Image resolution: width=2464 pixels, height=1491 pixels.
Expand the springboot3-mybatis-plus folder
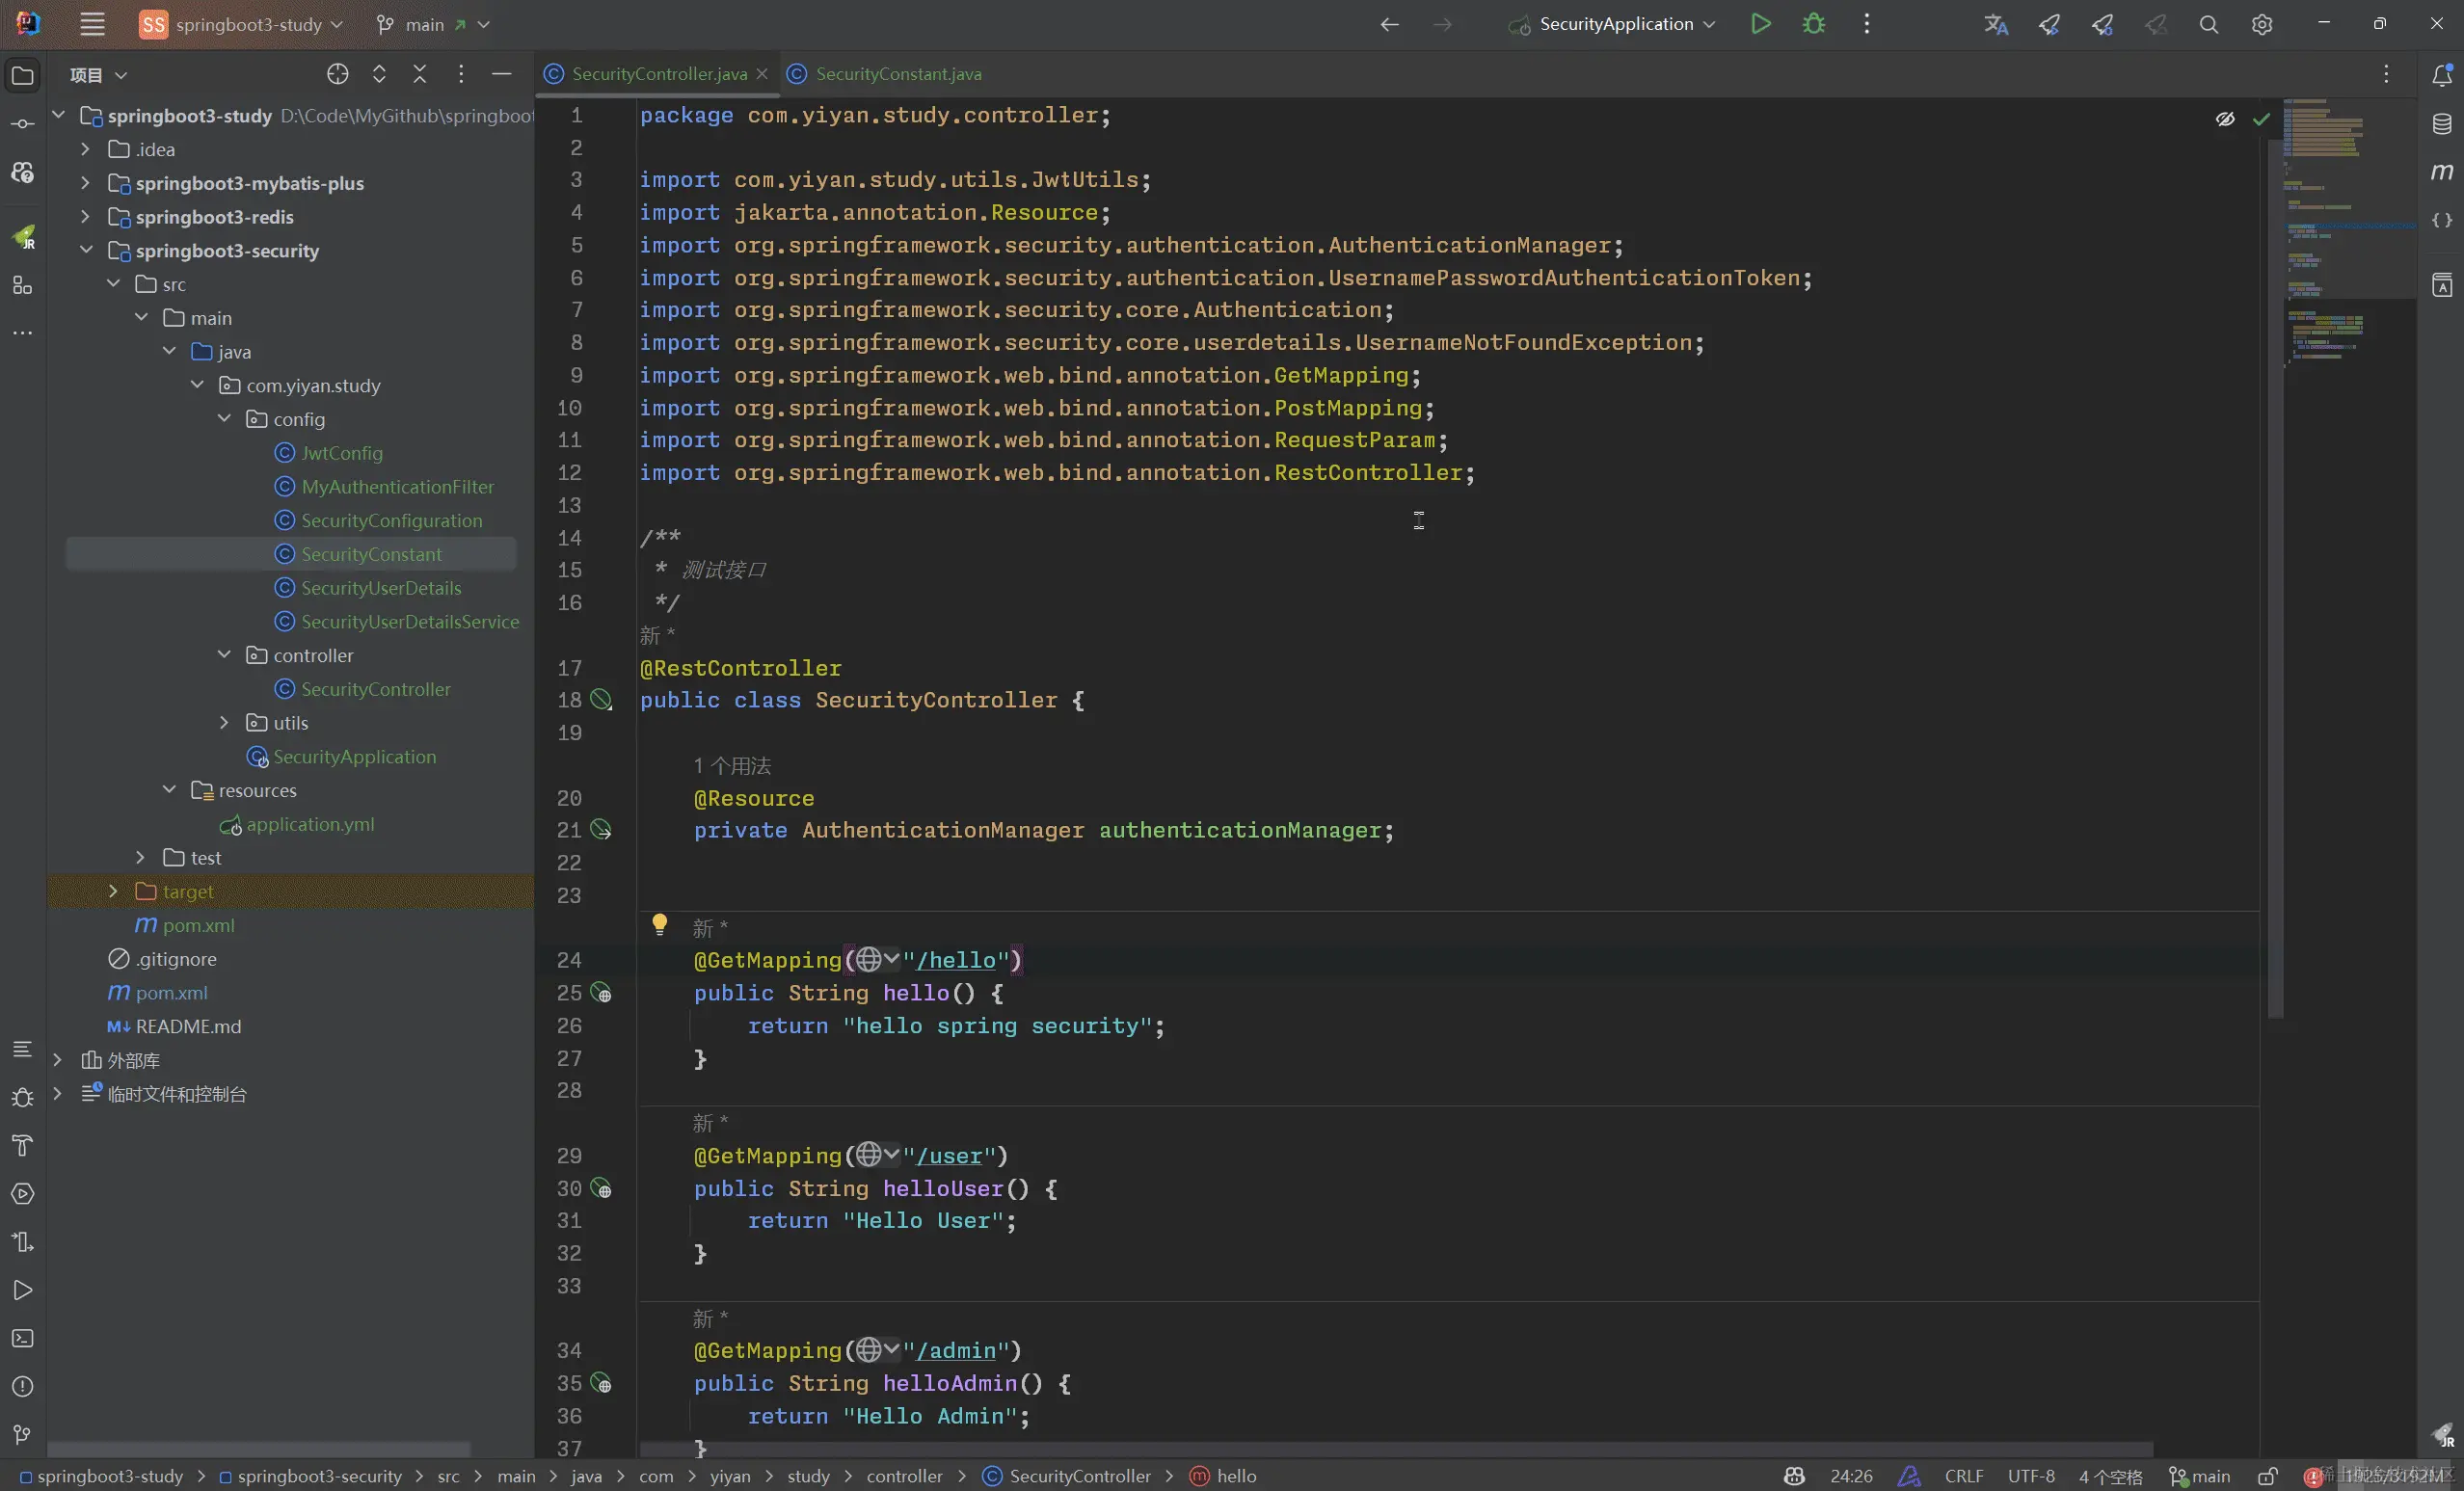[86, 183]
